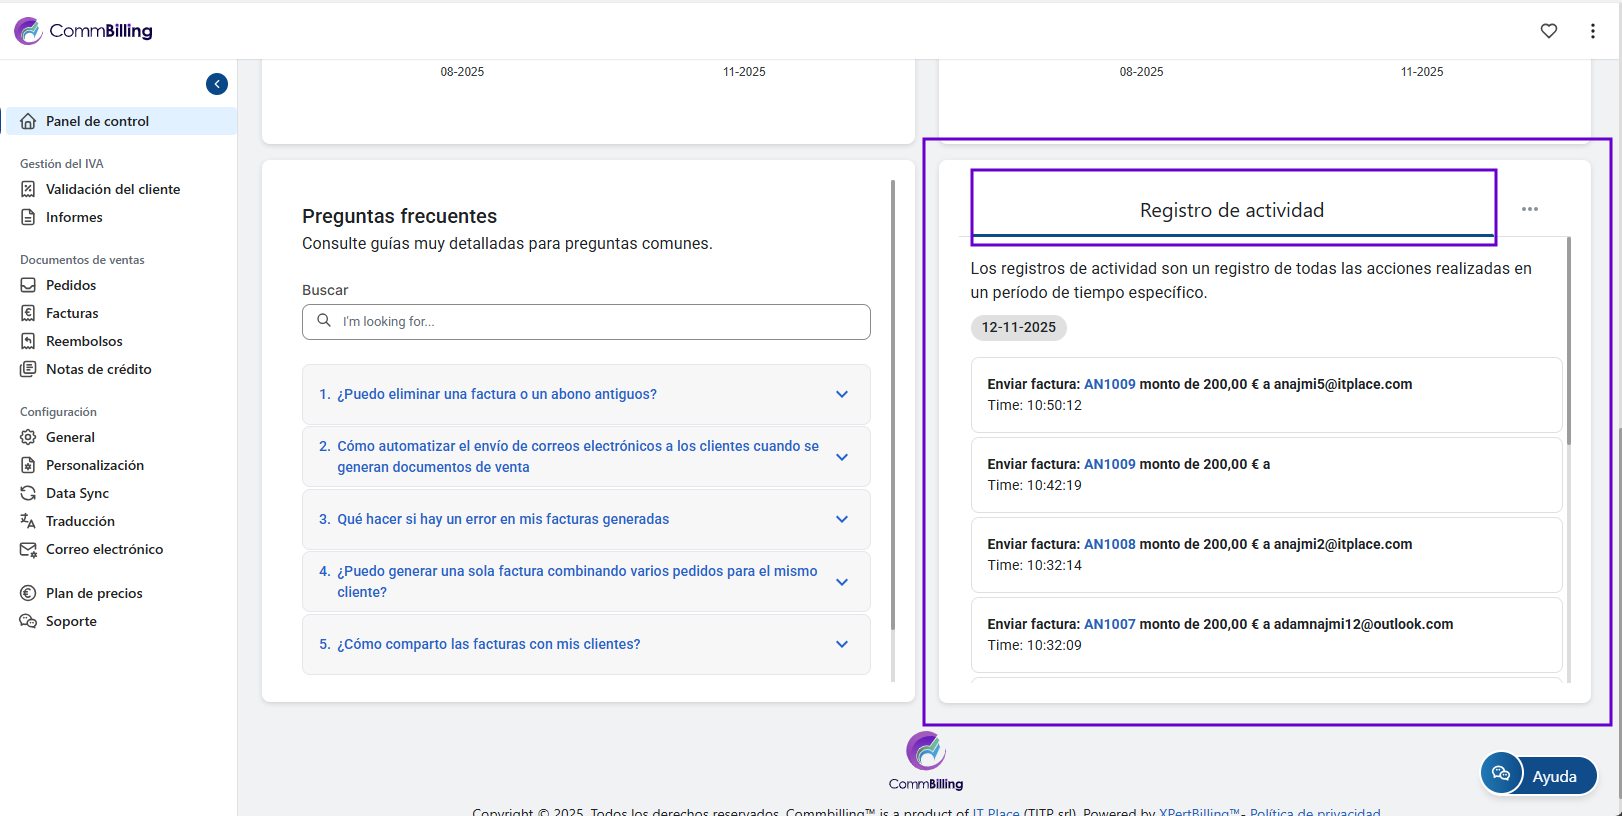Viewport: 1622px width, 816px height.
Task: Click the Reembolsos sidebar icon
Action: [28, 341]
